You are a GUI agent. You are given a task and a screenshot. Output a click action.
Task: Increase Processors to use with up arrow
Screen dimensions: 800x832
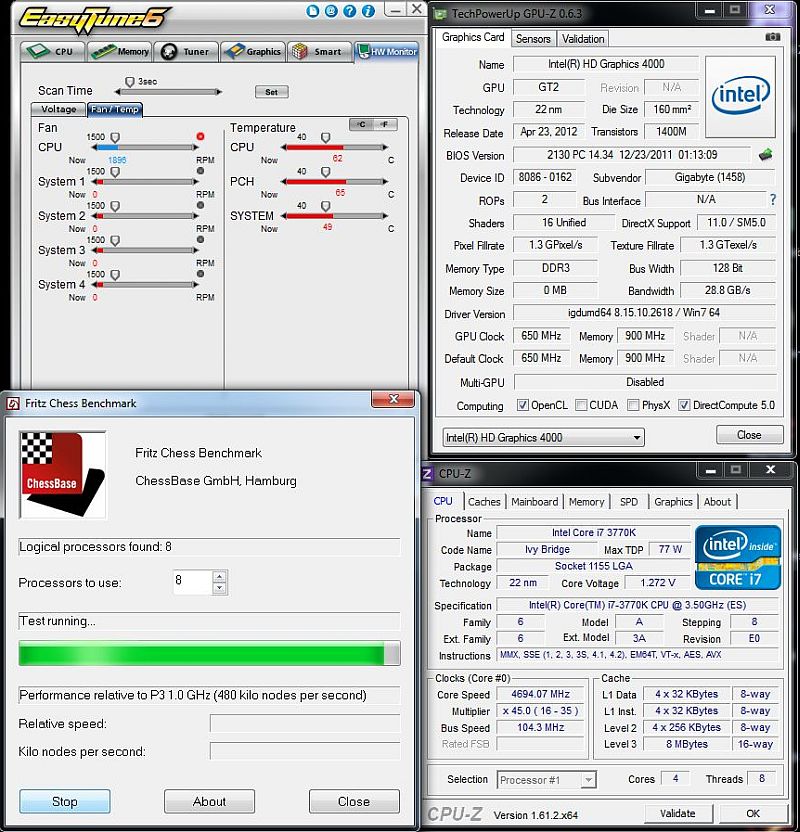tap(220, 576)
